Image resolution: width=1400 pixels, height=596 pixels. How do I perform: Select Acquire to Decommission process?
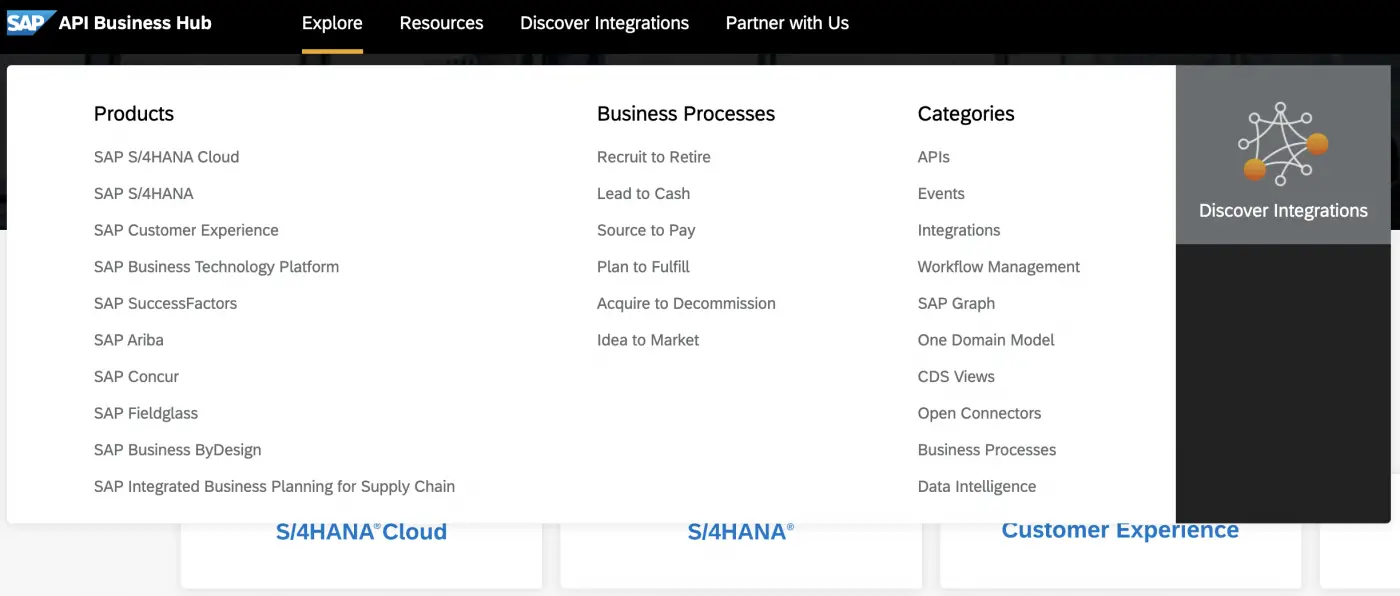click(x=686, y=304)
